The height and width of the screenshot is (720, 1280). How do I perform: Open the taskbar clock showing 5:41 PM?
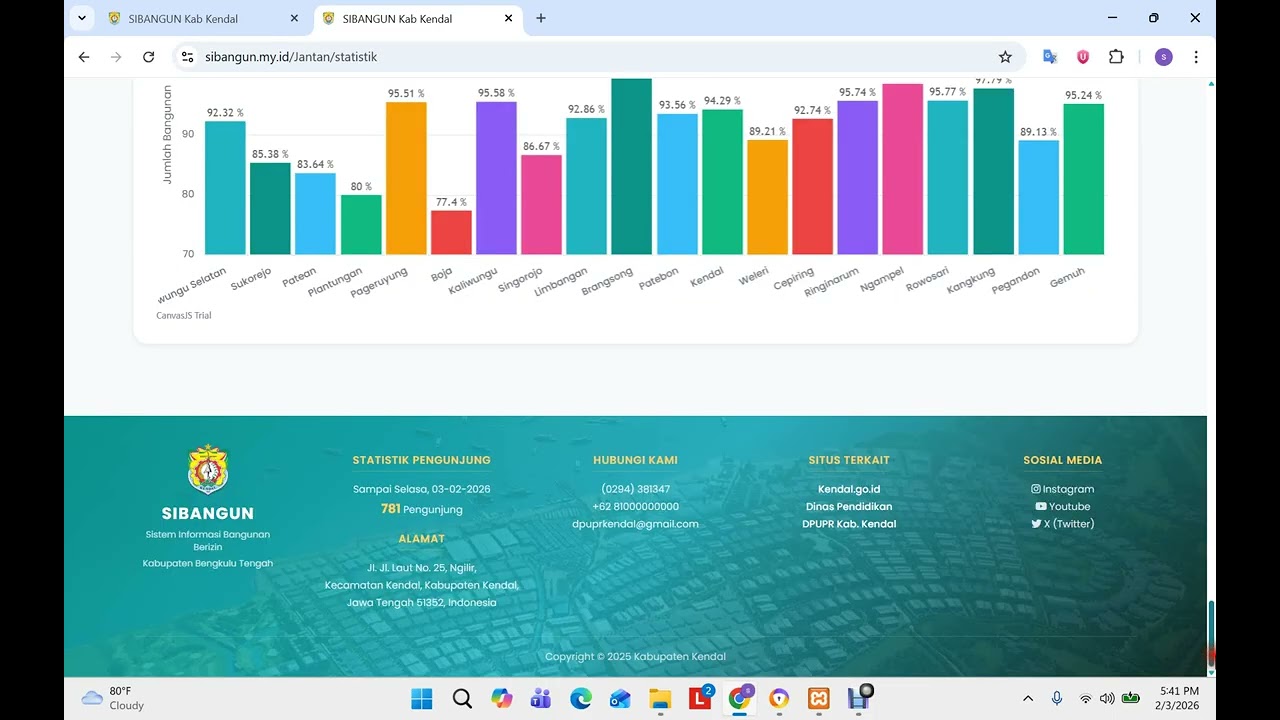tap(1179, 698)
